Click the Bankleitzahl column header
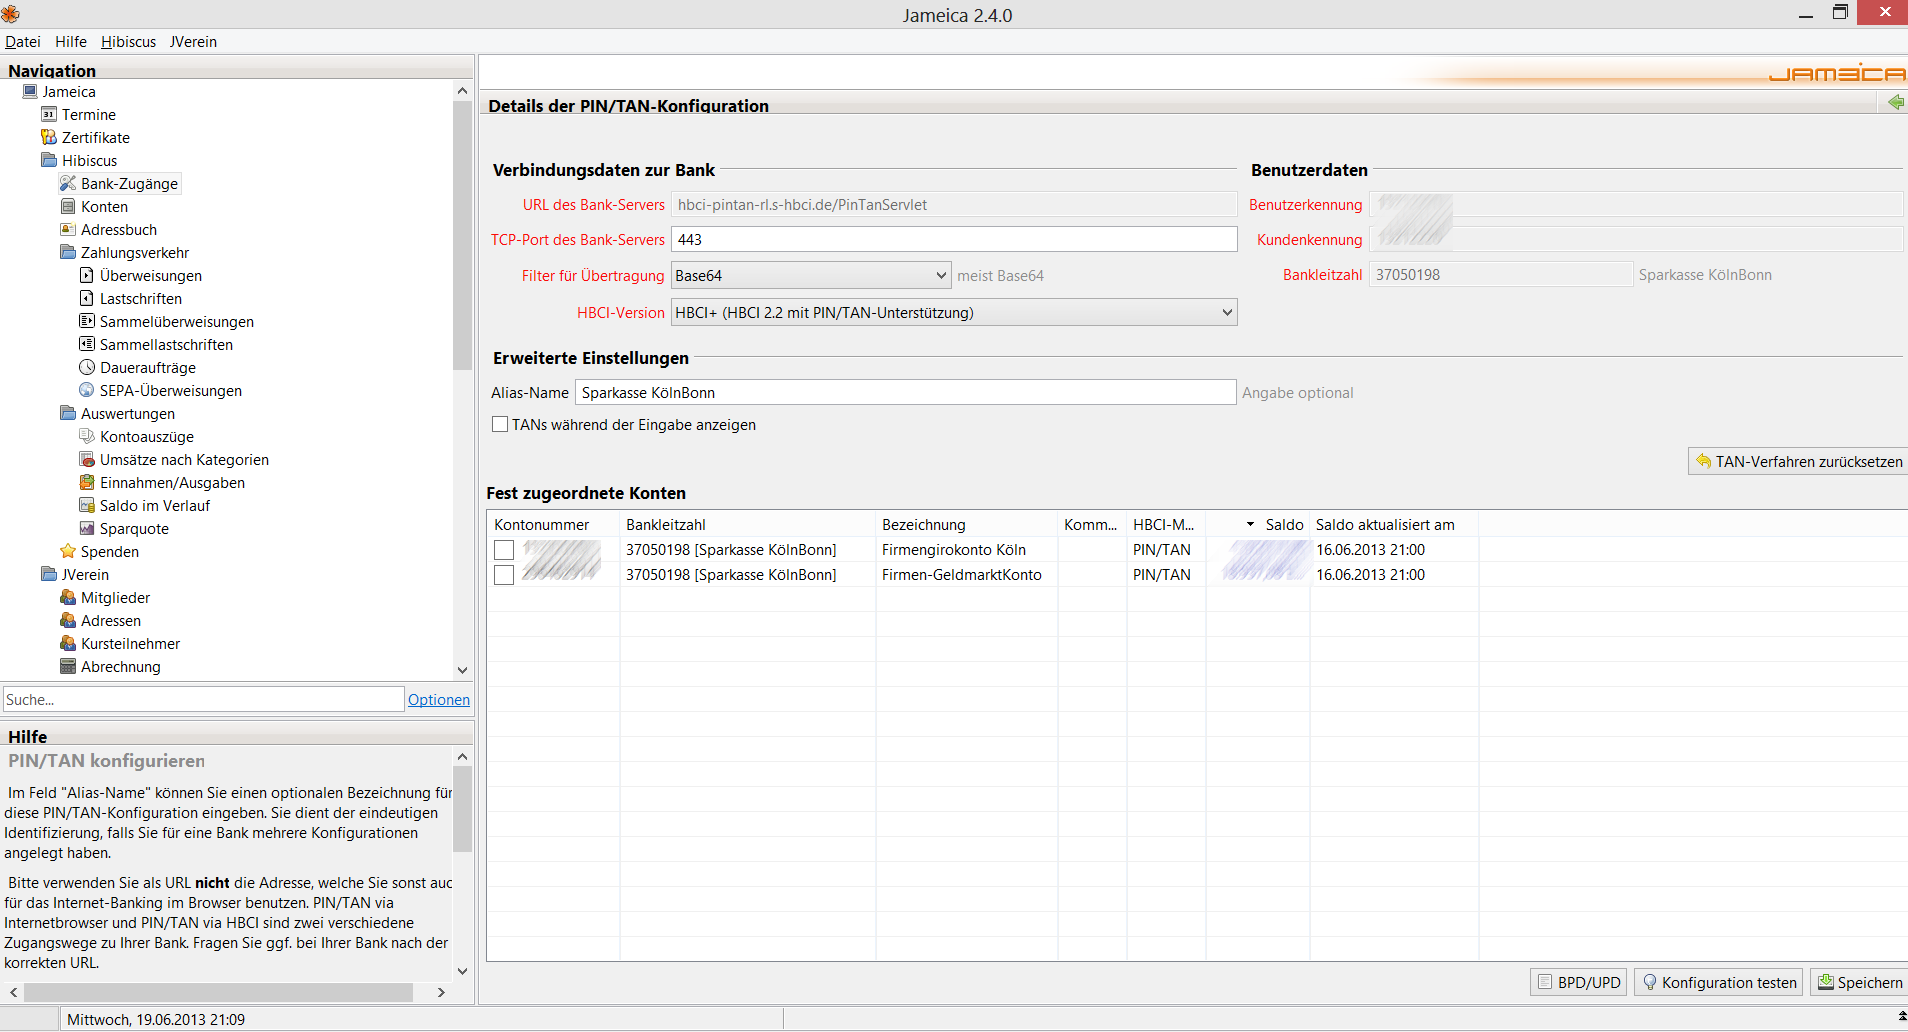This screenshot has width=1908, height=1032. coord(748,524)
